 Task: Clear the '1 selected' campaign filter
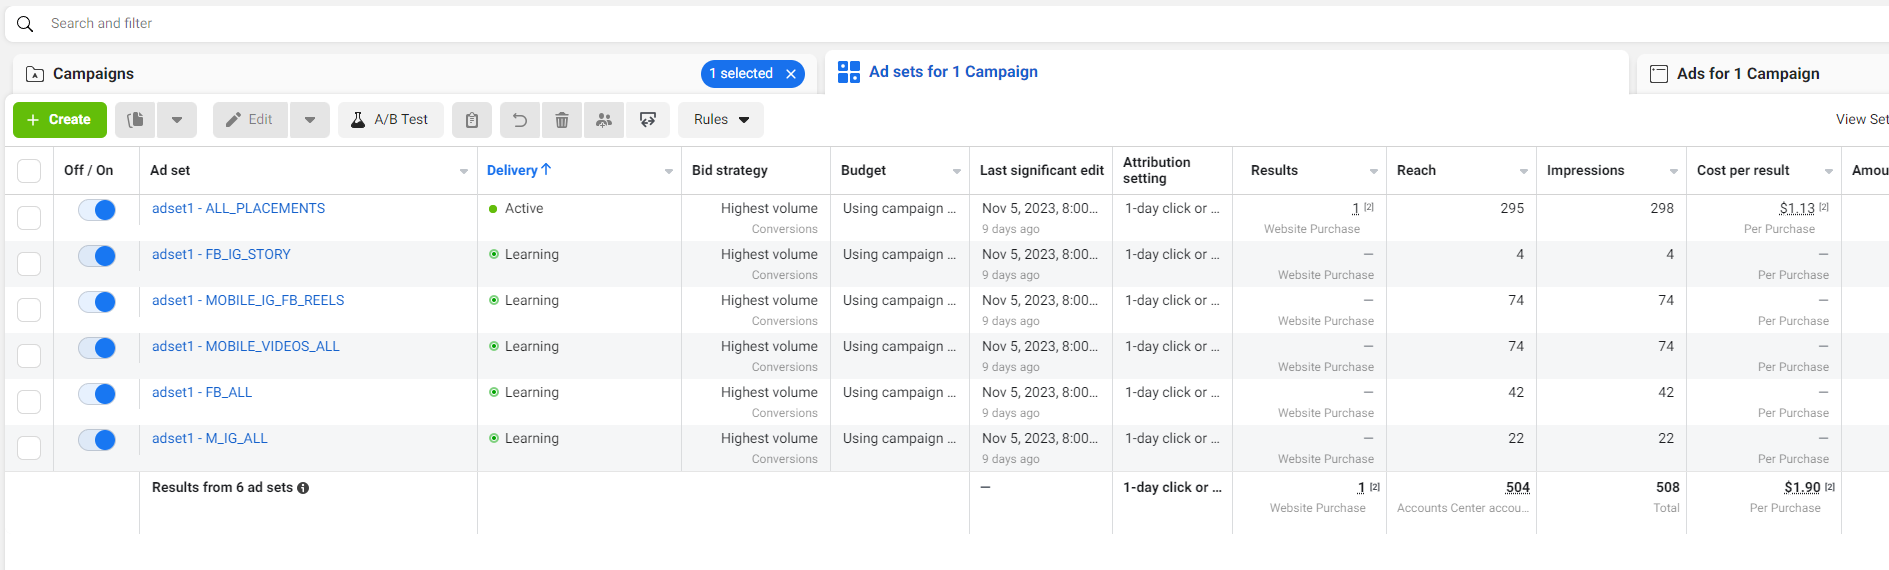[791, 74]
